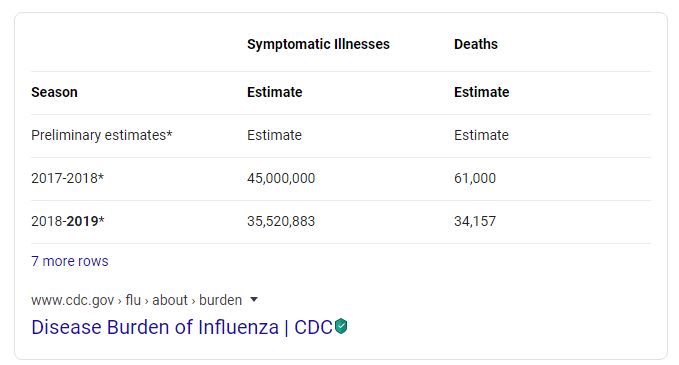The height and width of the screenshot is (365, 679).
Task: Click the green verified shield icon
Action: (x=341, y=326)
